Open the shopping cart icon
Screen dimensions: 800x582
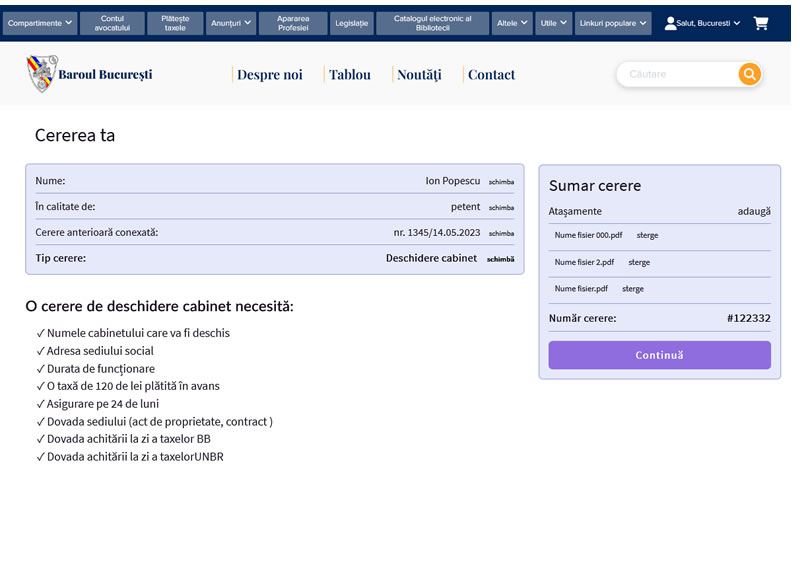point(761,23)
